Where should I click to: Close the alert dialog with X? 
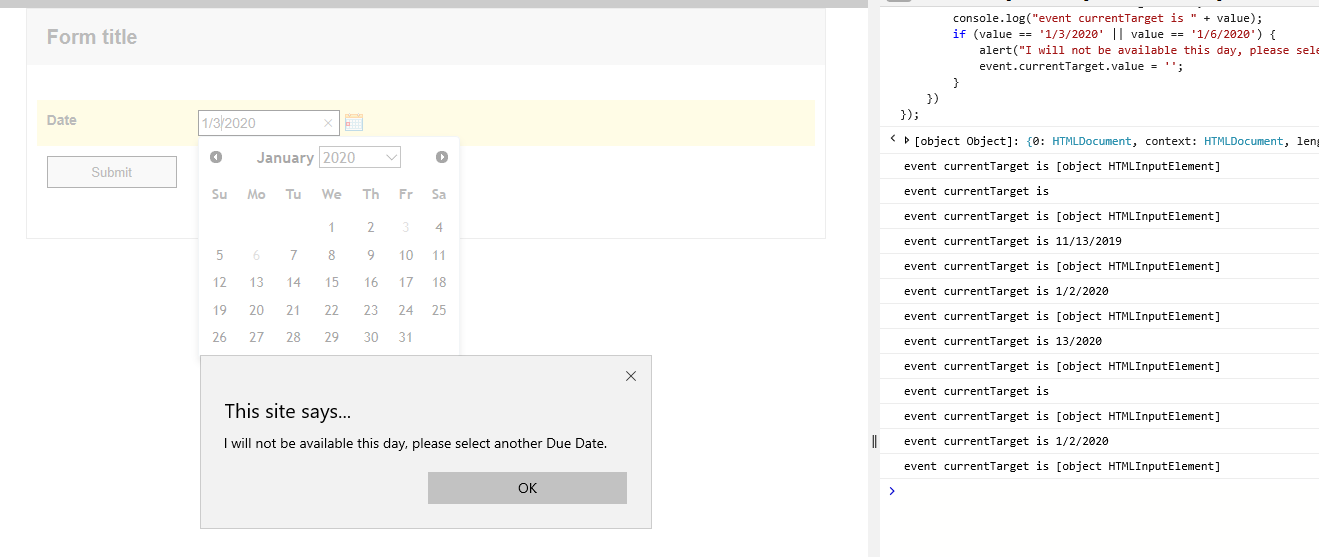click(x=630, y=376)
